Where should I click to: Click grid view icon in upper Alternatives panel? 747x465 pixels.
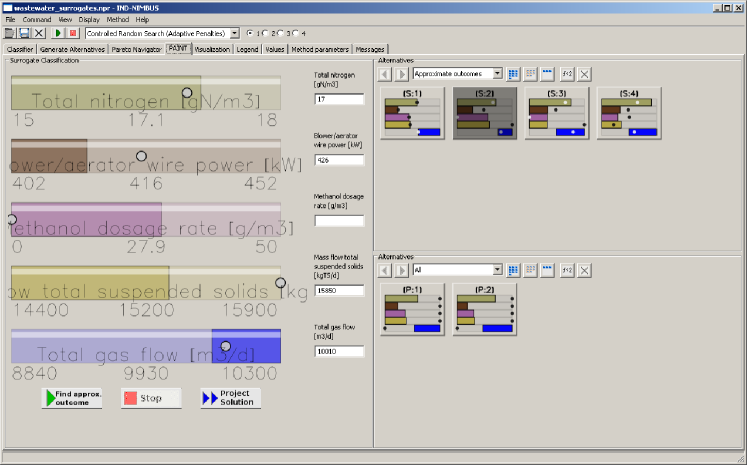(x=513, y=74)
